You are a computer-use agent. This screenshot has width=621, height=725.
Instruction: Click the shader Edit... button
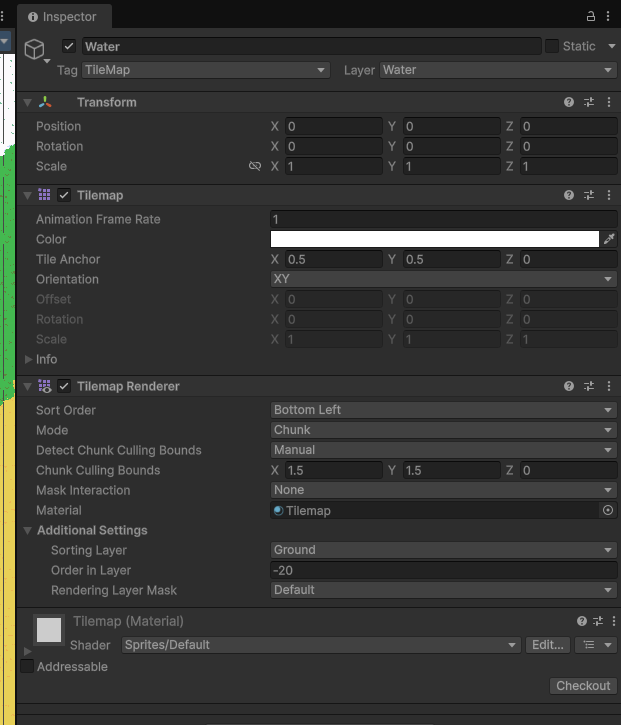[x=548, y=645]
